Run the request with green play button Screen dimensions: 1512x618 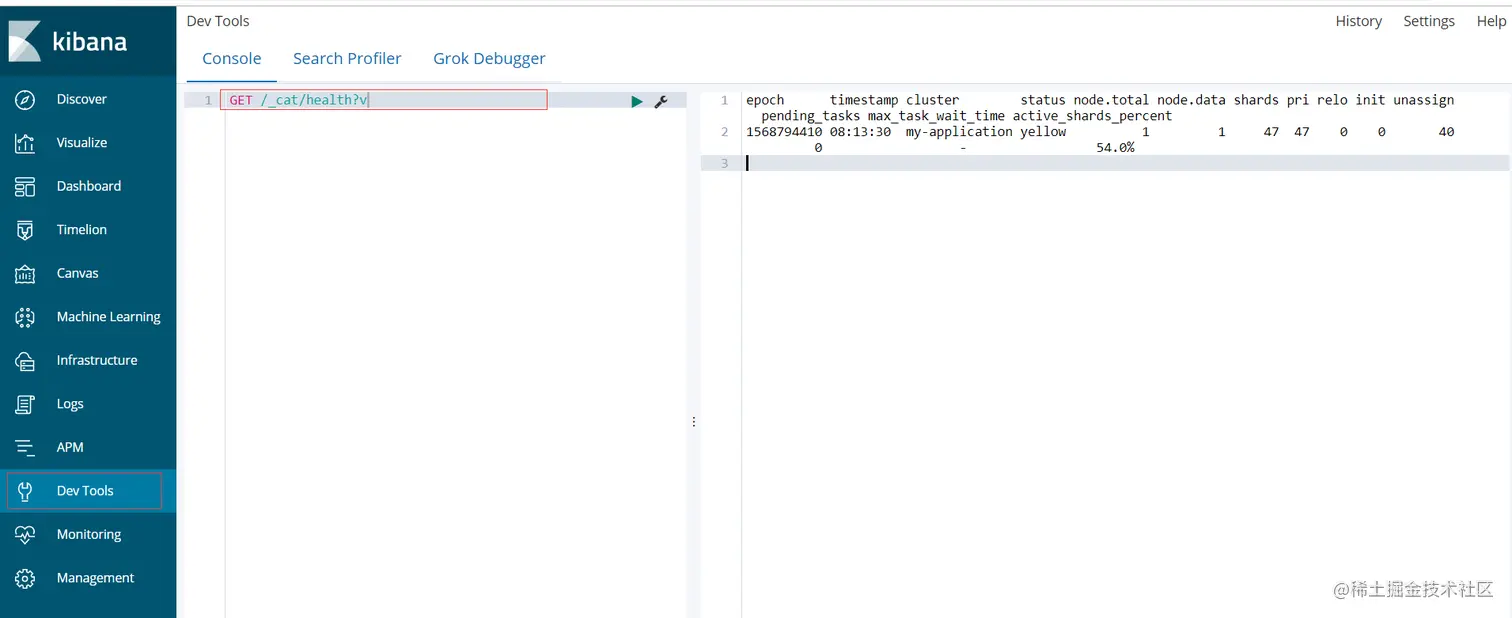[x=637, y=101]
